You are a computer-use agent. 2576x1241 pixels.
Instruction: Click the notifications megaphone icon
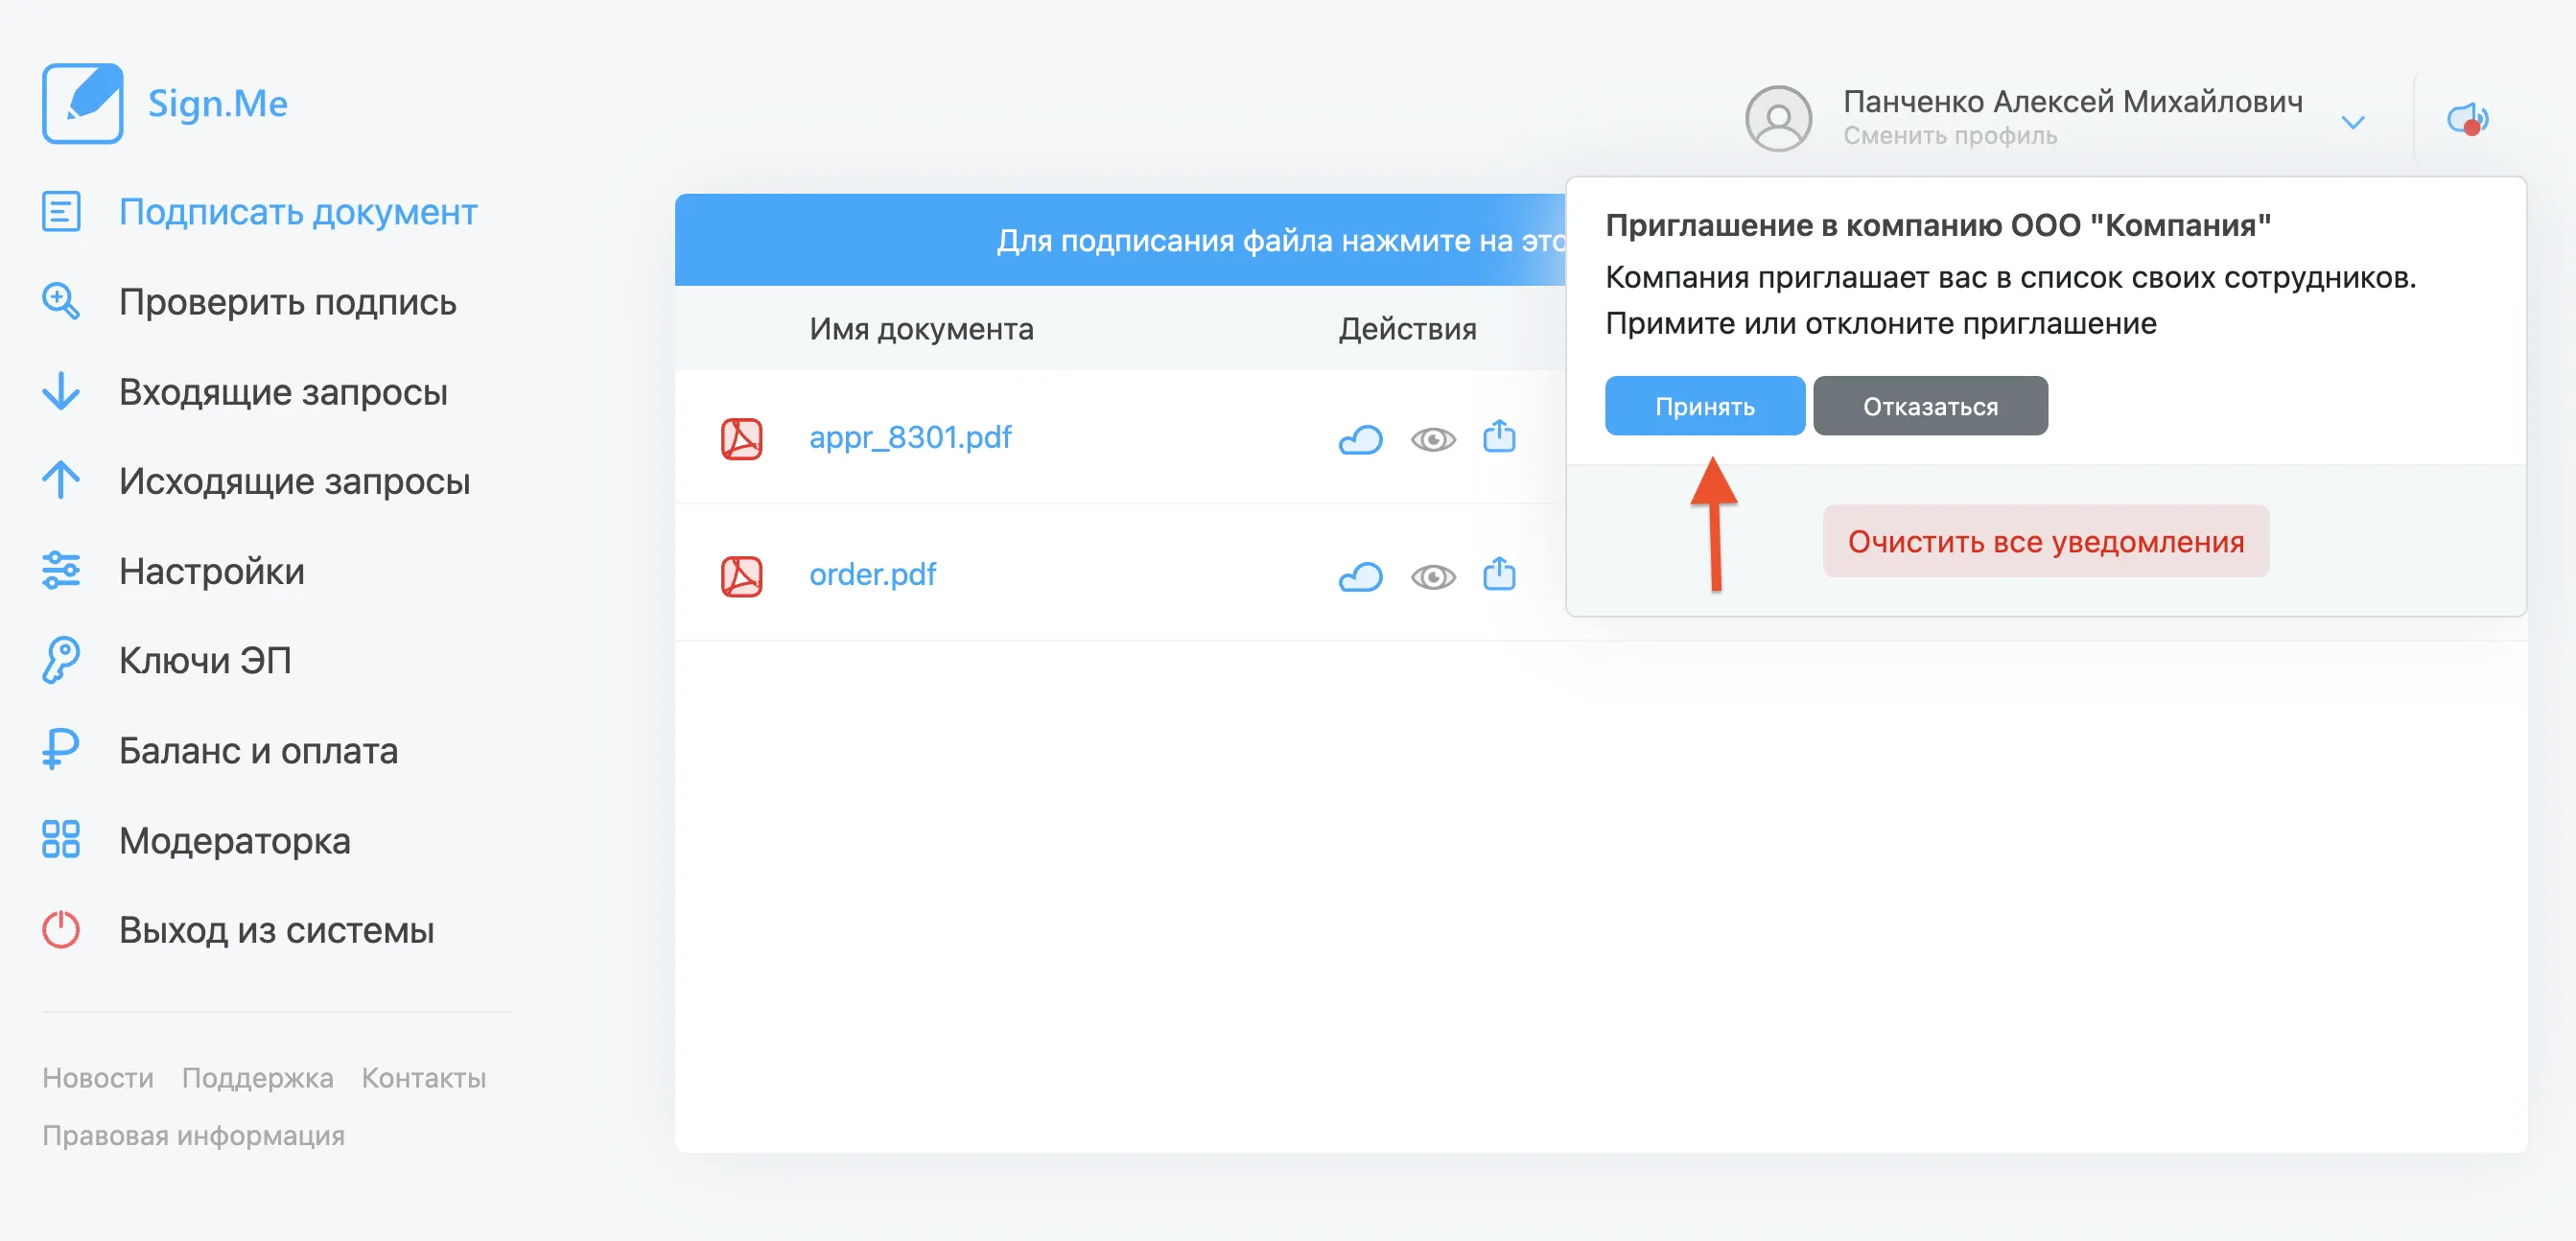coord(2468,119)
